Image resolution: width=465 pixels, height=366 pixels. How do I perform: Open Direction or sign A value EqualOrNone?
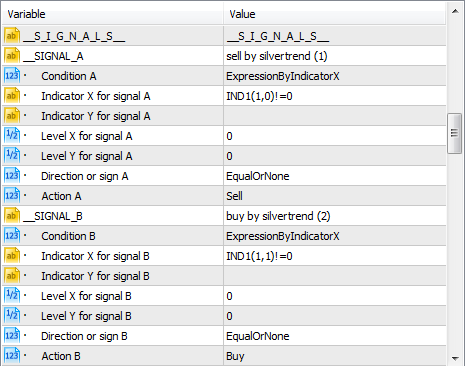click(x=335, y=176)
